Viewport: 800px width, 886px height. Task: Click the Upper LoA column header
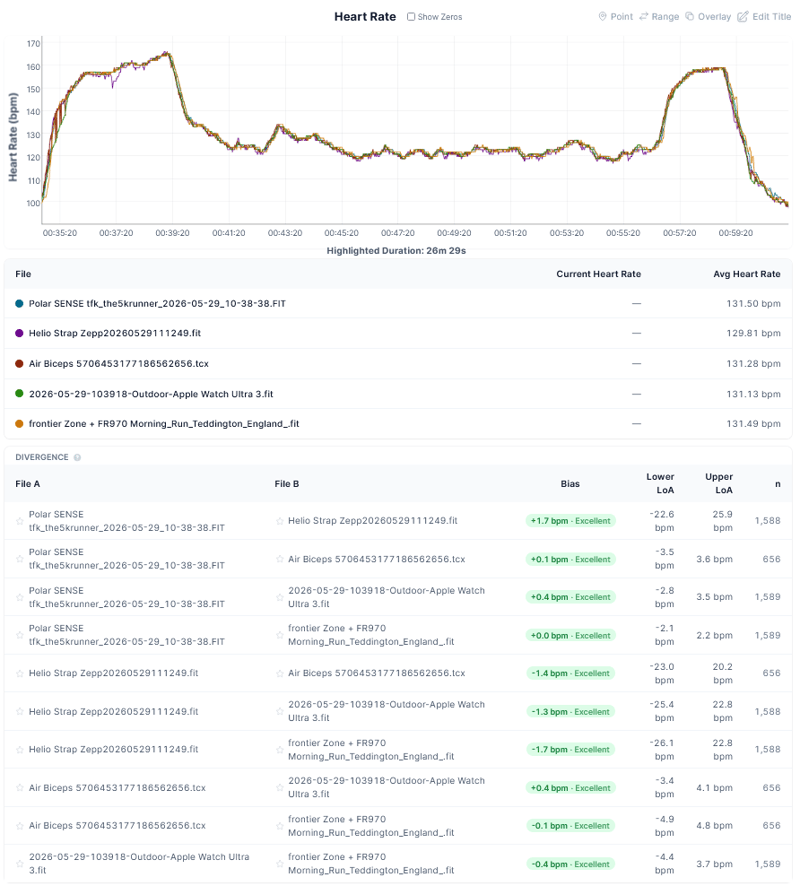(719, 484)
